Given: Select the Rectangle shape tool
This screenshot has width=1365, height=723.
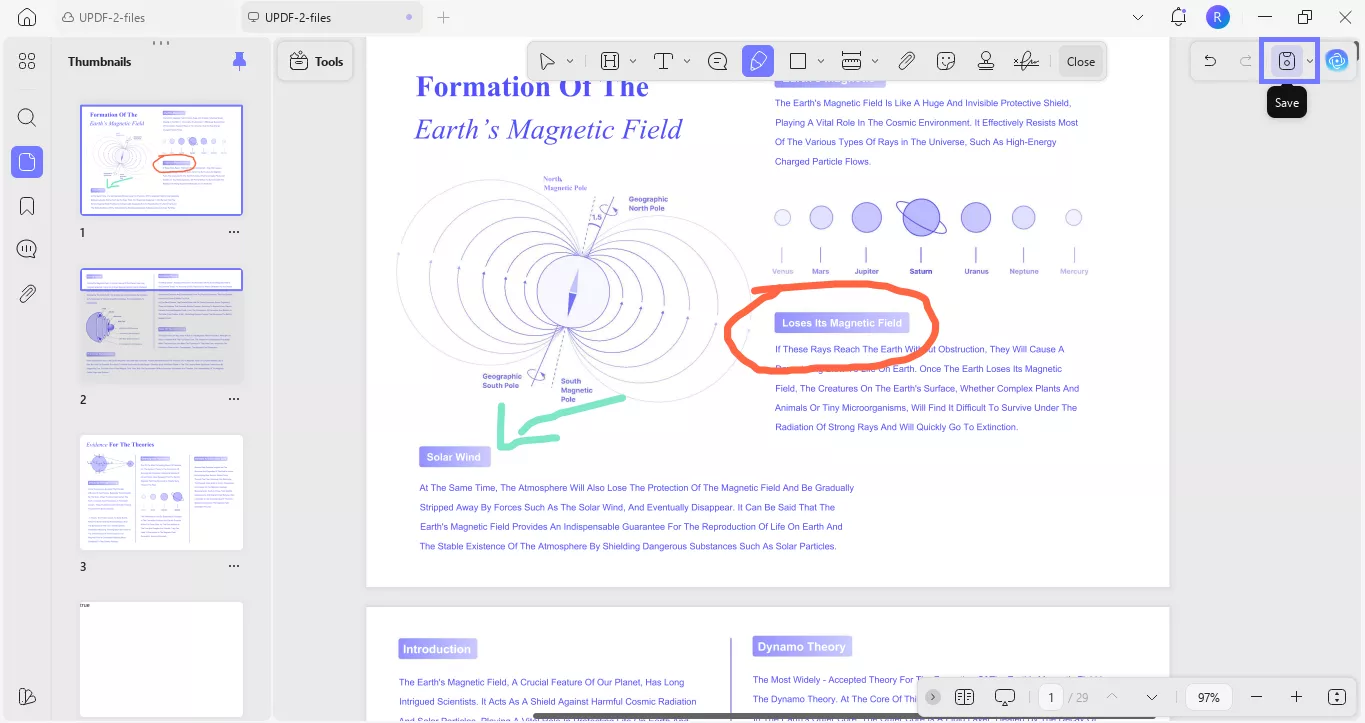Looking at the screenshot, I should pos(798,61).
